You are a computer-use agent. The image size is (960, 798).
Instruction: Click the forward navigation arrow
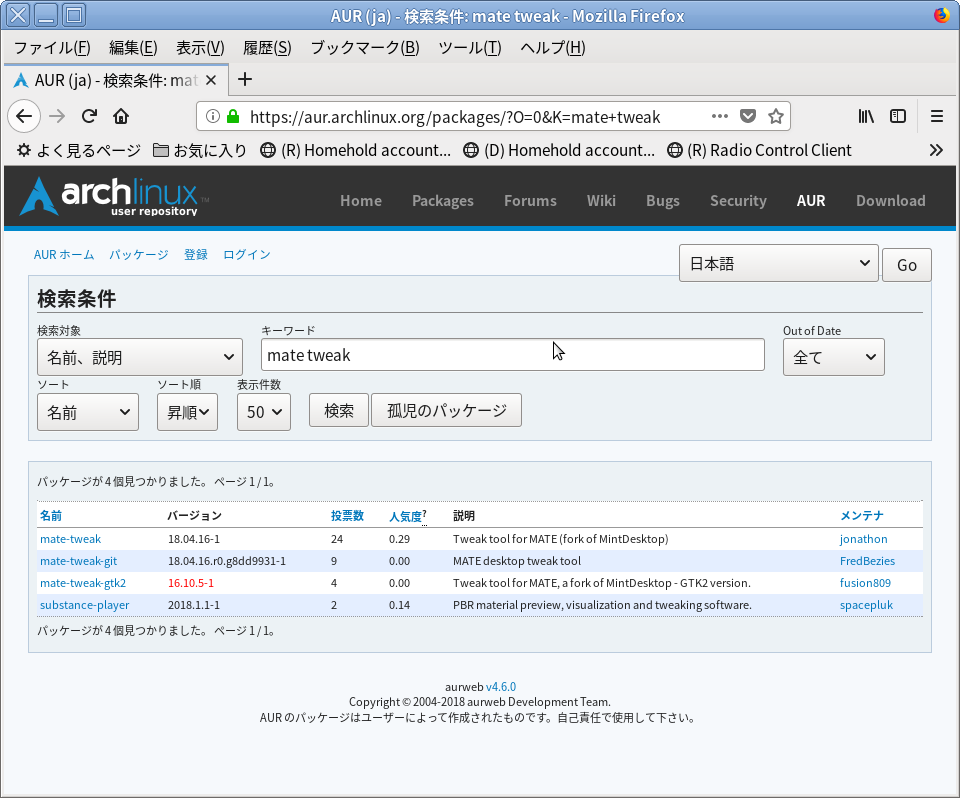pos(57,116)
